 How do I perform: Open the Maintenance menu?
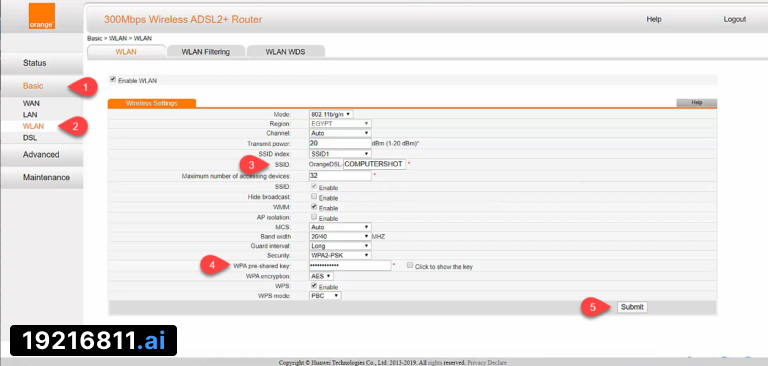click(46, 177)
